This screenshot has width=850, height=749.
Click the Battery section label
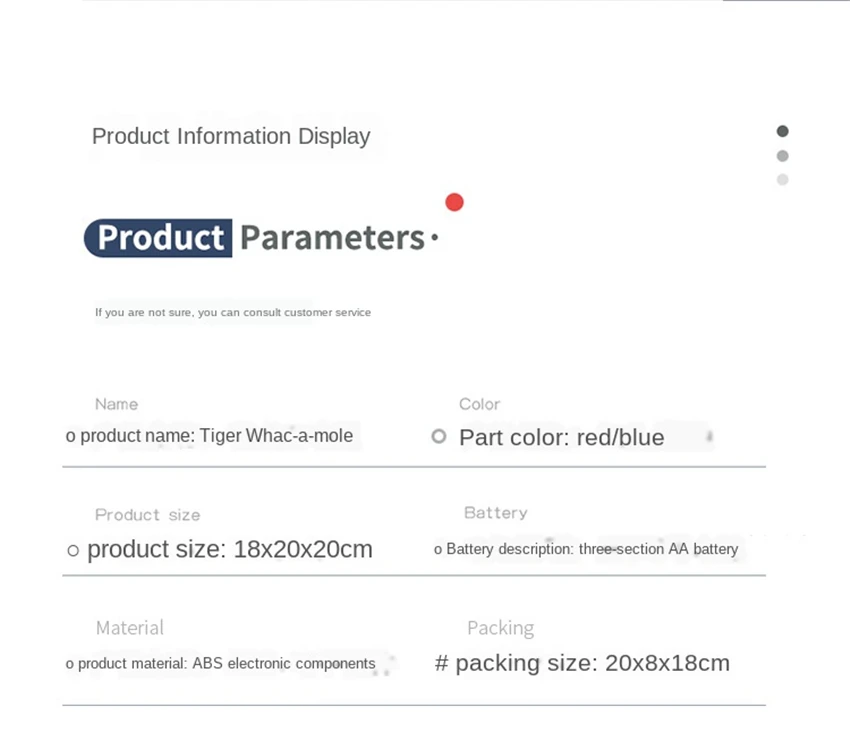(495, 513)
